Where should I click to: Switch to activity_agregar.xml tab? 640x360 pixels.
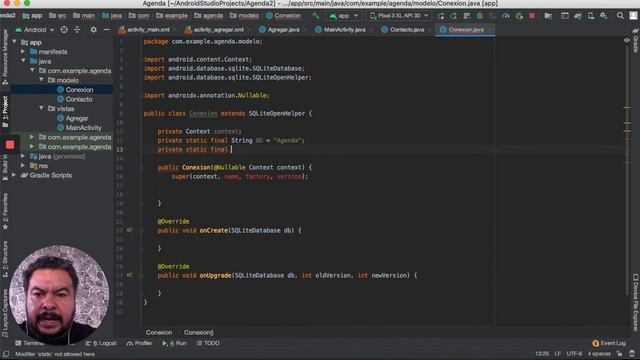click(x=218, y=30)
